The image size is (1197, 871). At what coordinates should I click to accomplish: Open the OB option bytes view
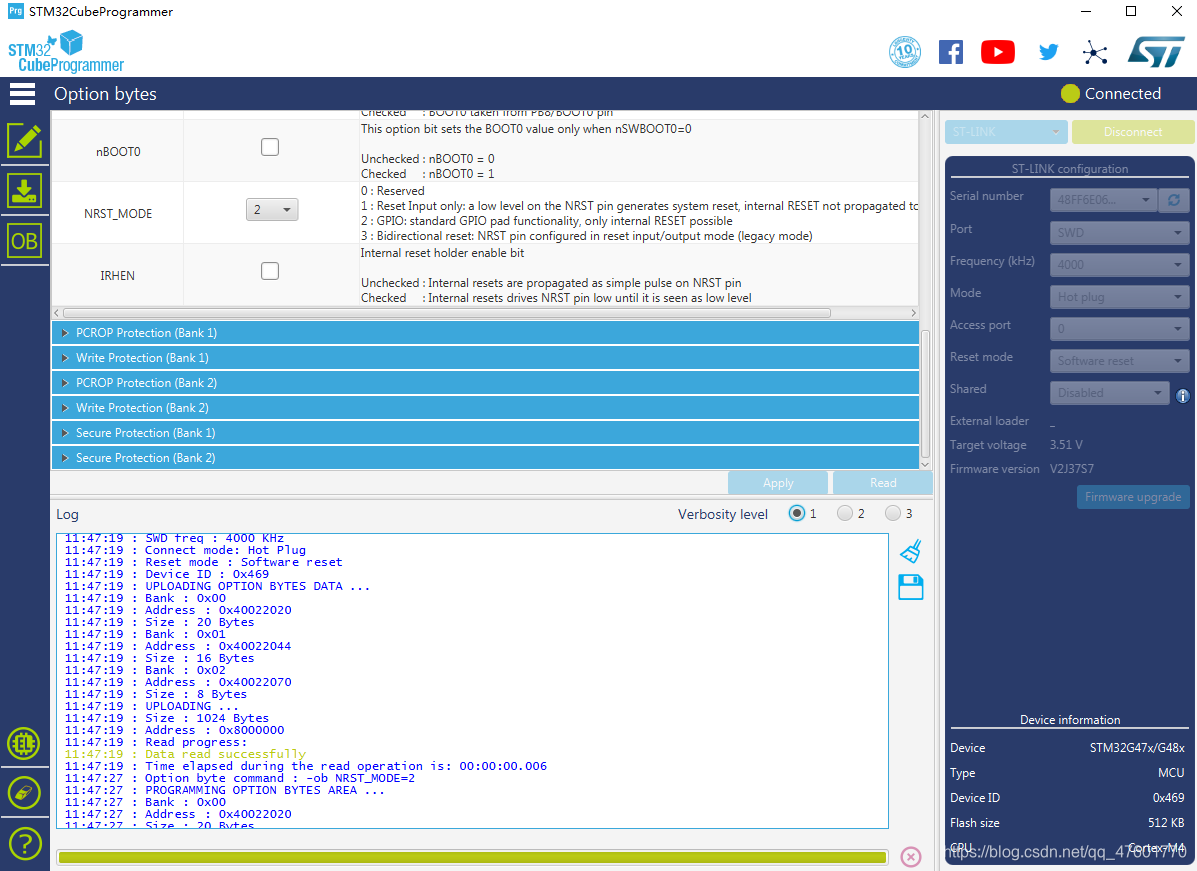click(24, 241)
